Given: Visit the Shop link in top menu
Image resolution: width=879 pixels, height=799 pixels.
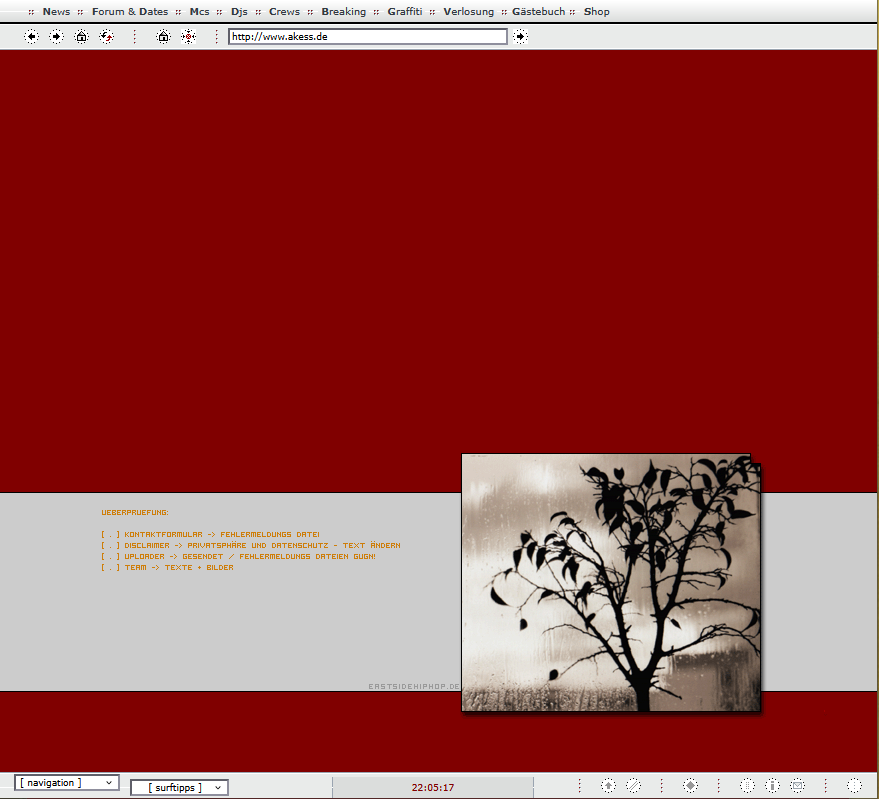Looking at the screenshot, I should (x=596, y=12).
